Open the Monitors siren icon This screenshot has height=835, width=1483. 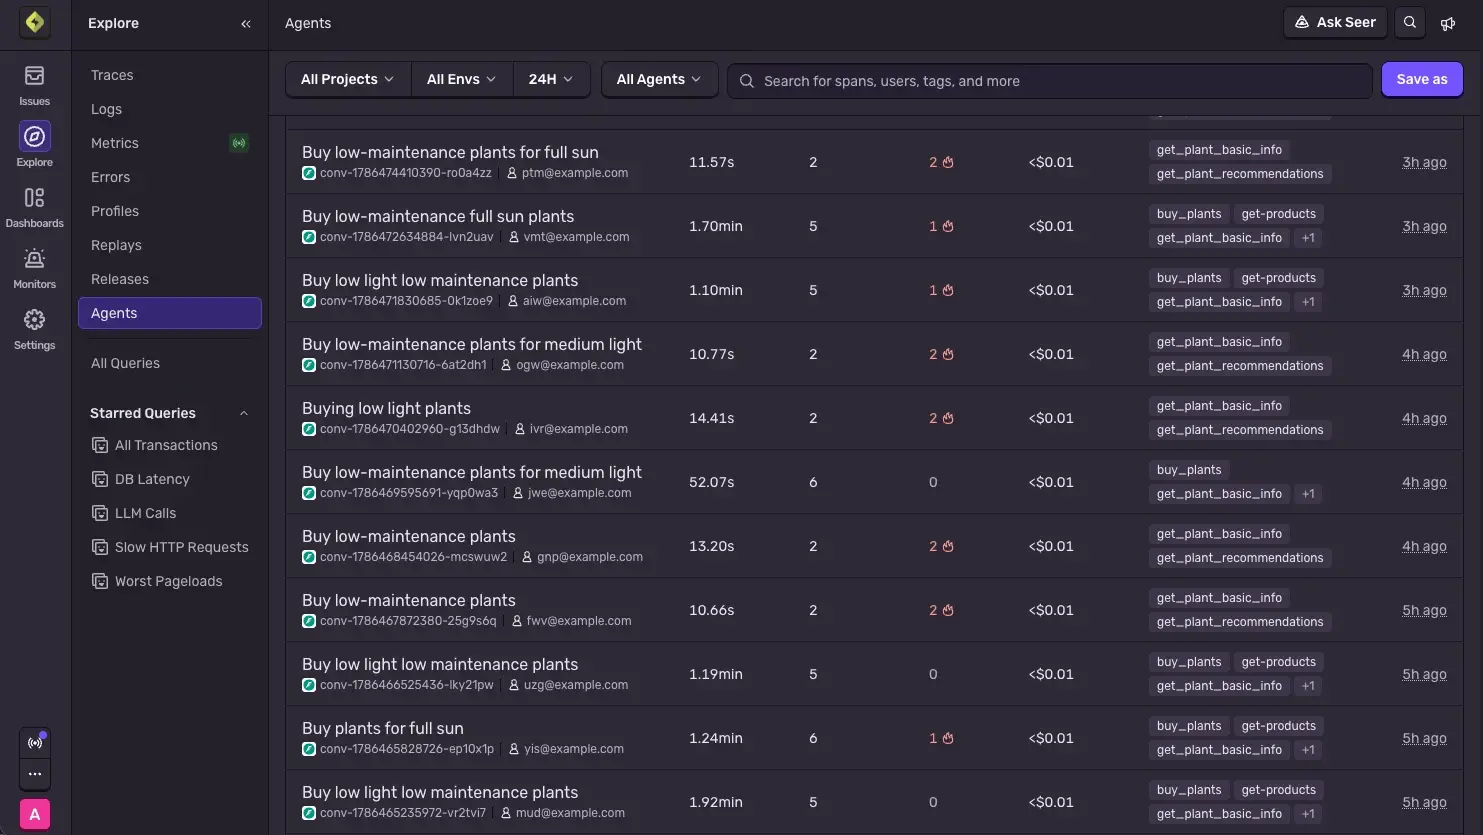click(x=35, y=259)
